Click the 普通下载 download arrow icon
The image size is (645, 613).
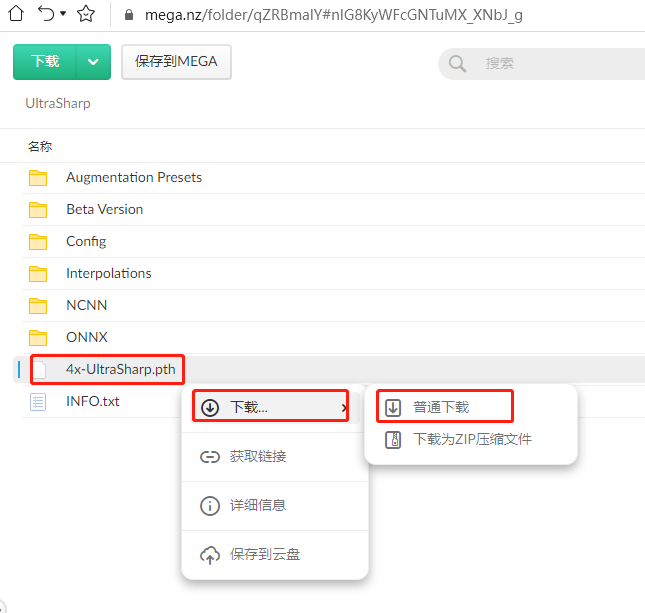pos(393,408)
